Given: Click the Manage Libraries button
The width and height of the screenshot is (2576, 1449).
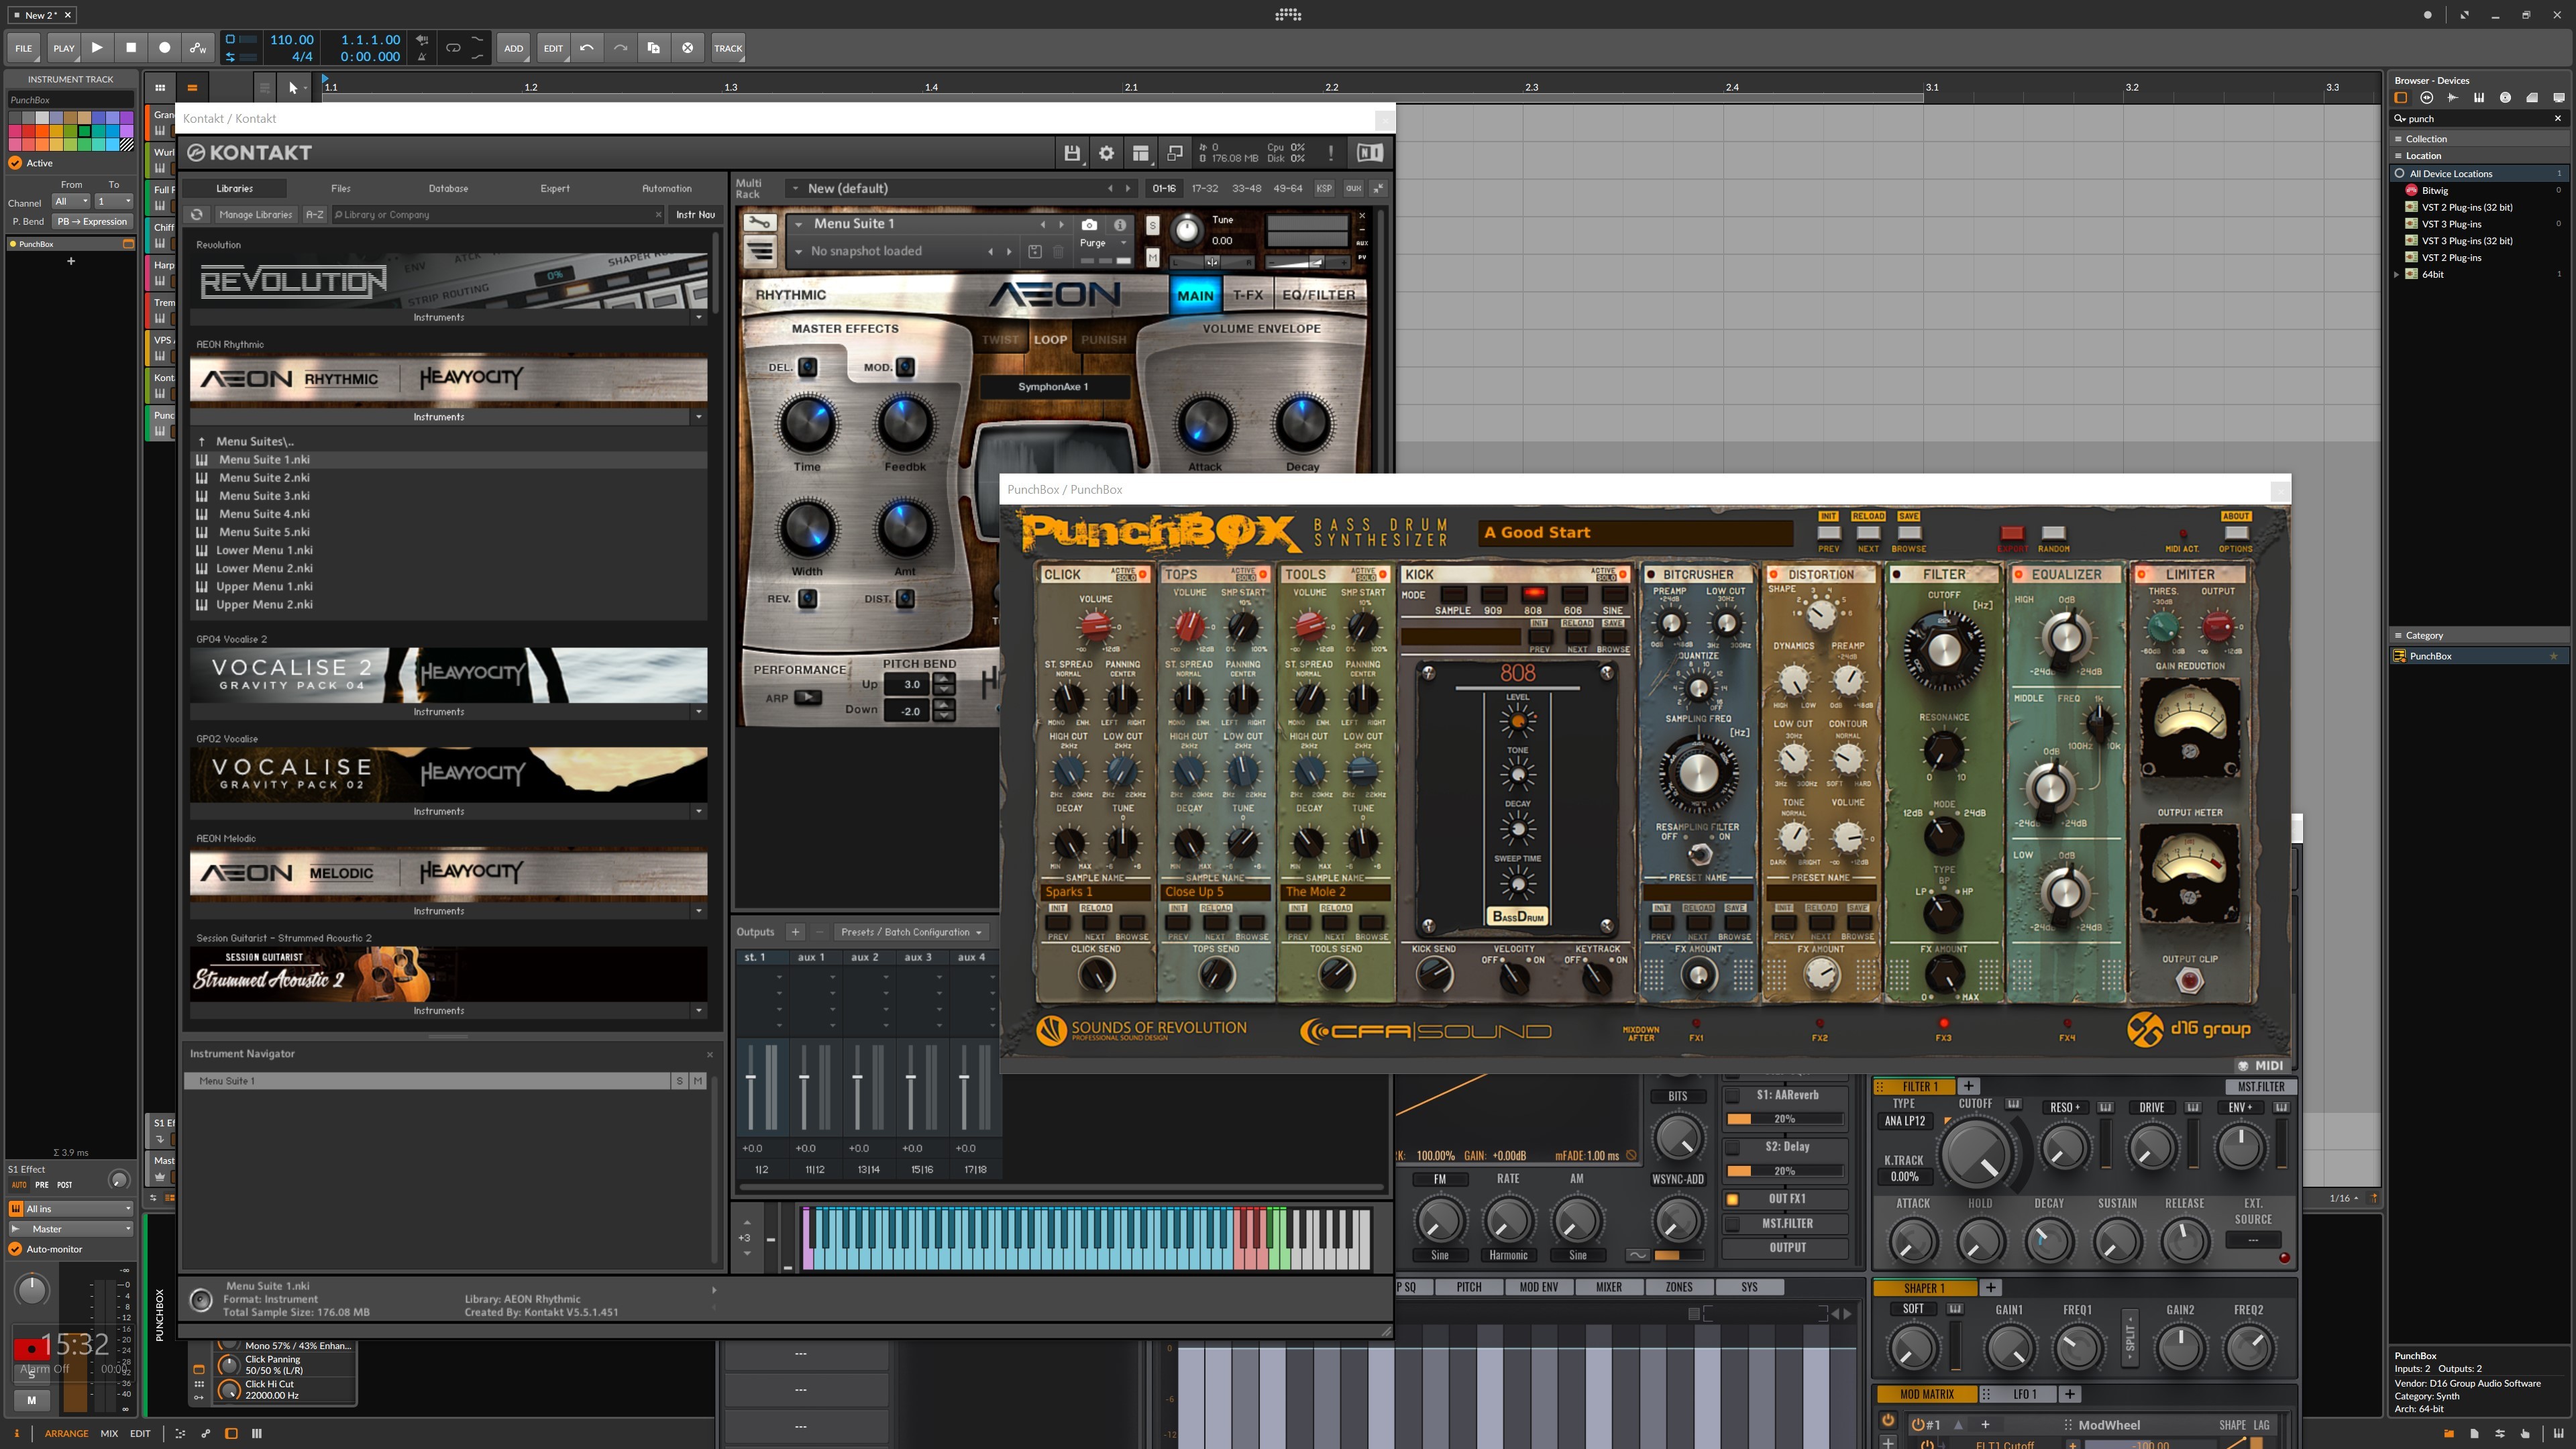Looking at the screenshot, I should [255, 214].
